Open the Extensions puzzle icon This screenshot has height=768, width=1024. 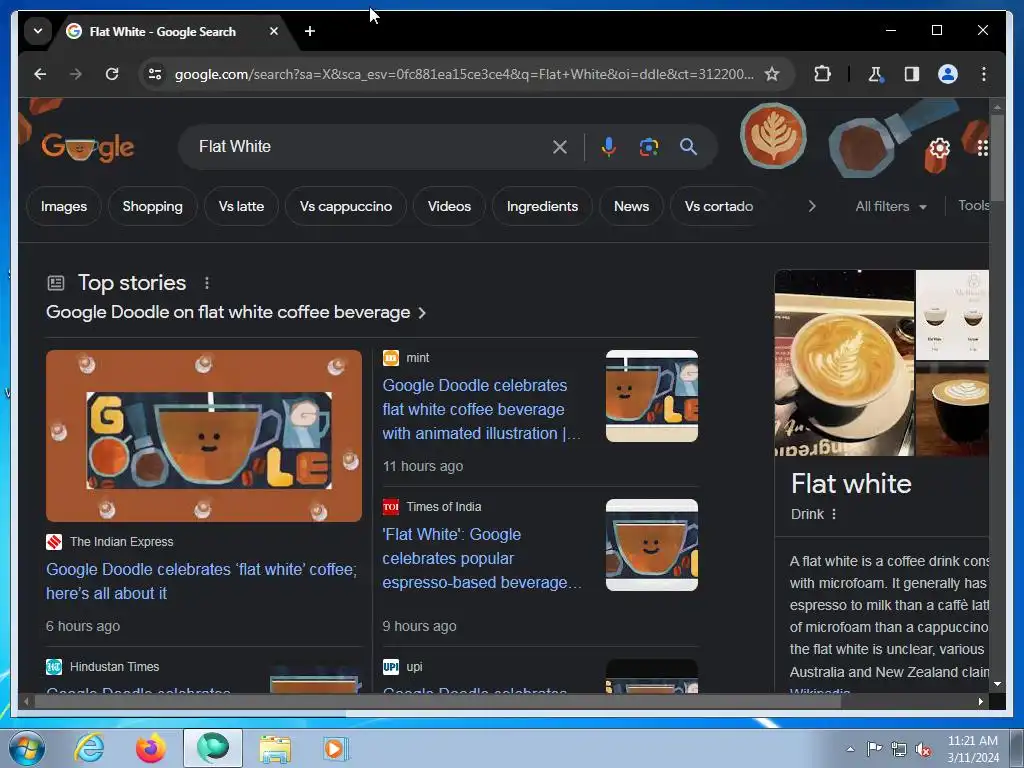822,74
